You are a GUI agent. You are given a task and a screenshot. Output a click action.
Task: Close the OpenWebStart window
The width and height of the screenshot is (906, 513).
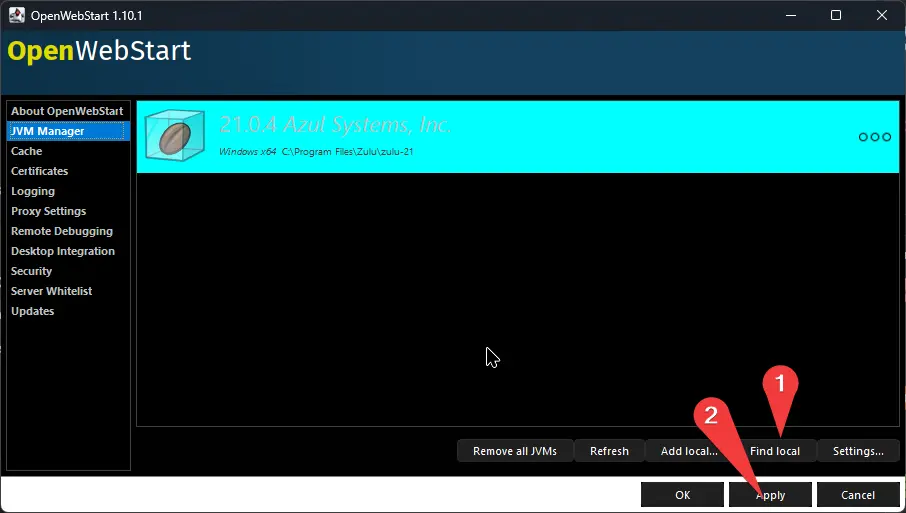tap(882, 15)
